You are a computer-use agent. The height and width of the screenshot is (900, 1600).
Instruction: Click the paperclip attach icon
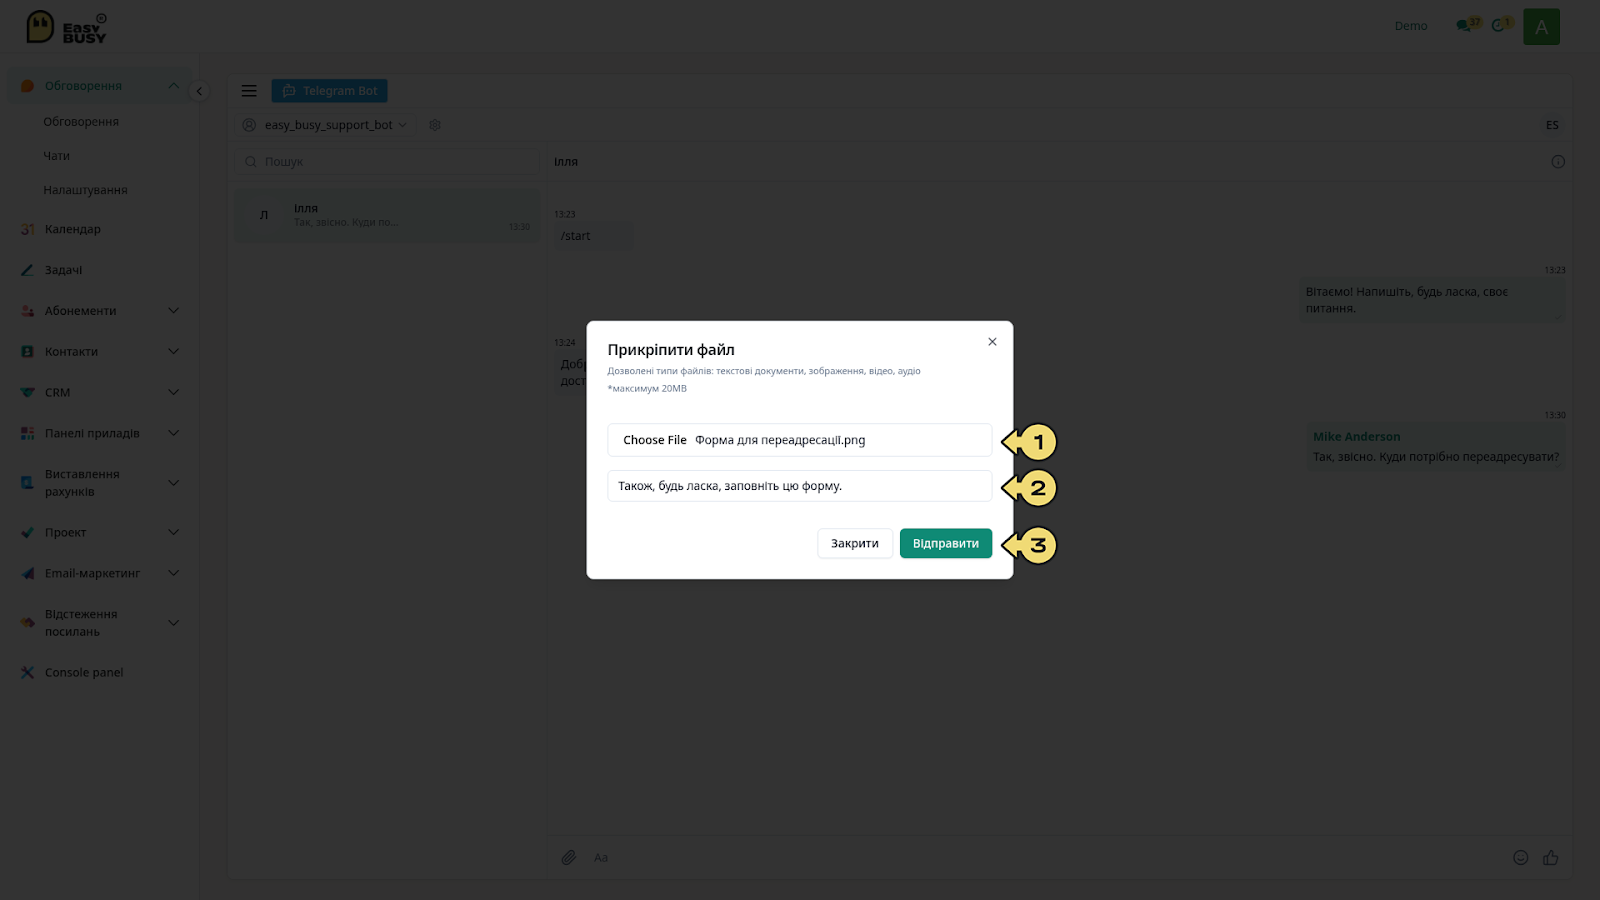pyautogui.click(x=568, y=857)
